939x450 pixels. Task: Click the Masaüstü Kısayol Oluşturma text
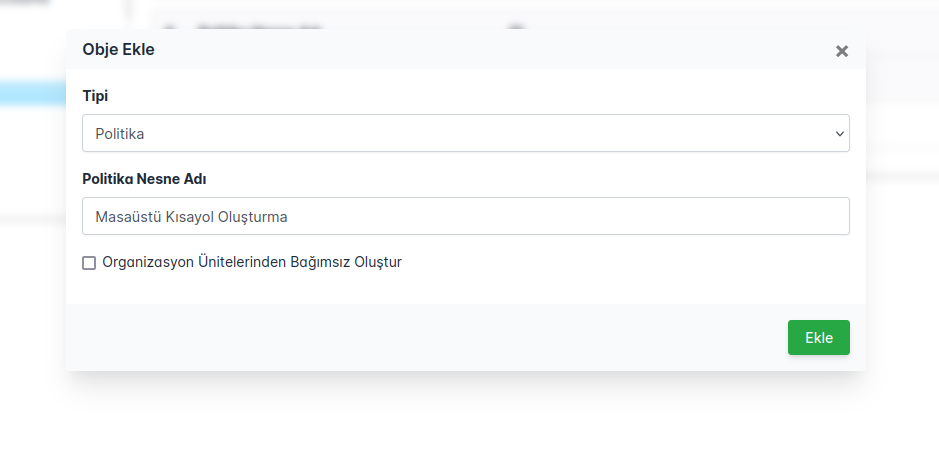pyautogui.click(x=191, y=216)
